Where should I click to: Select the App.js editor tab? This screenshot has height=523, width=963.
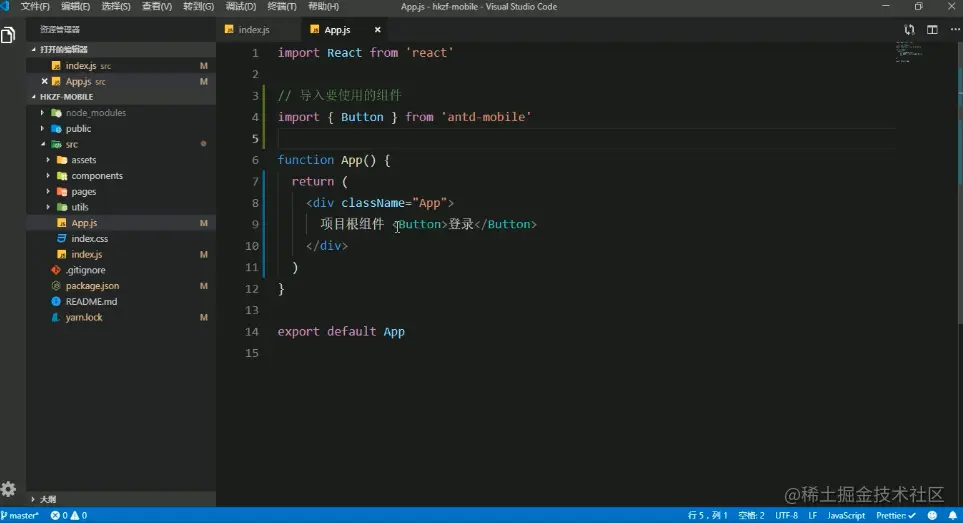pos(337,29)
